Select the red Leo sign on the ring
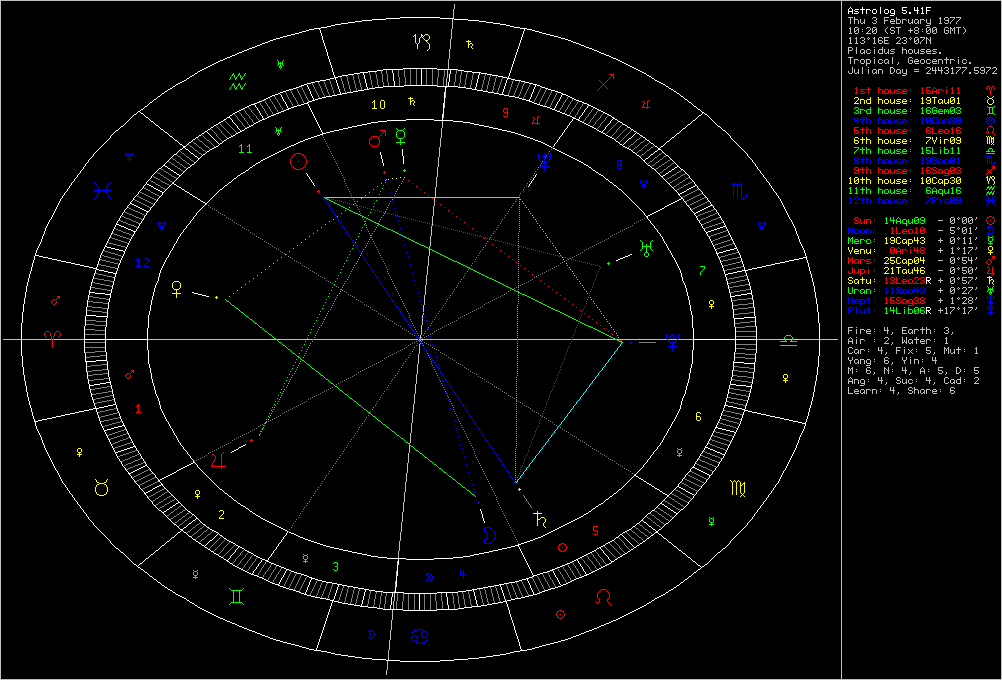The image size is (1002, 680). tap(604, 596)
